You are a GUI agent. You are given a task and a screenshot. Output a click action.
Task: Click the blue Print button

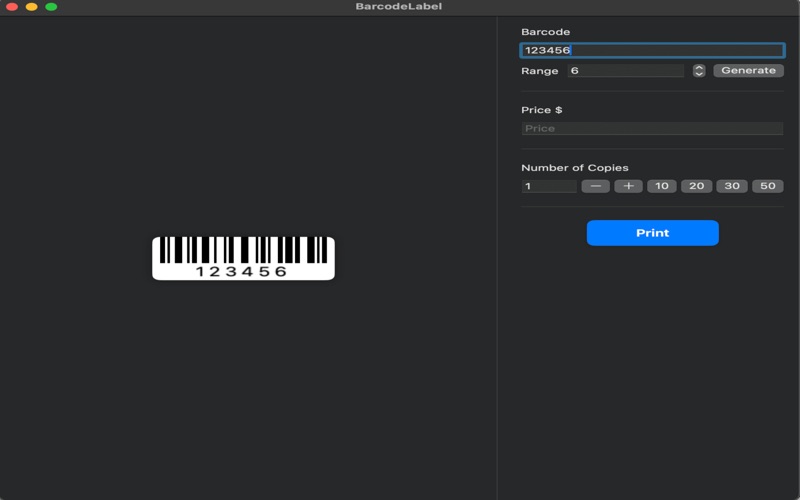tap(653, 233)
